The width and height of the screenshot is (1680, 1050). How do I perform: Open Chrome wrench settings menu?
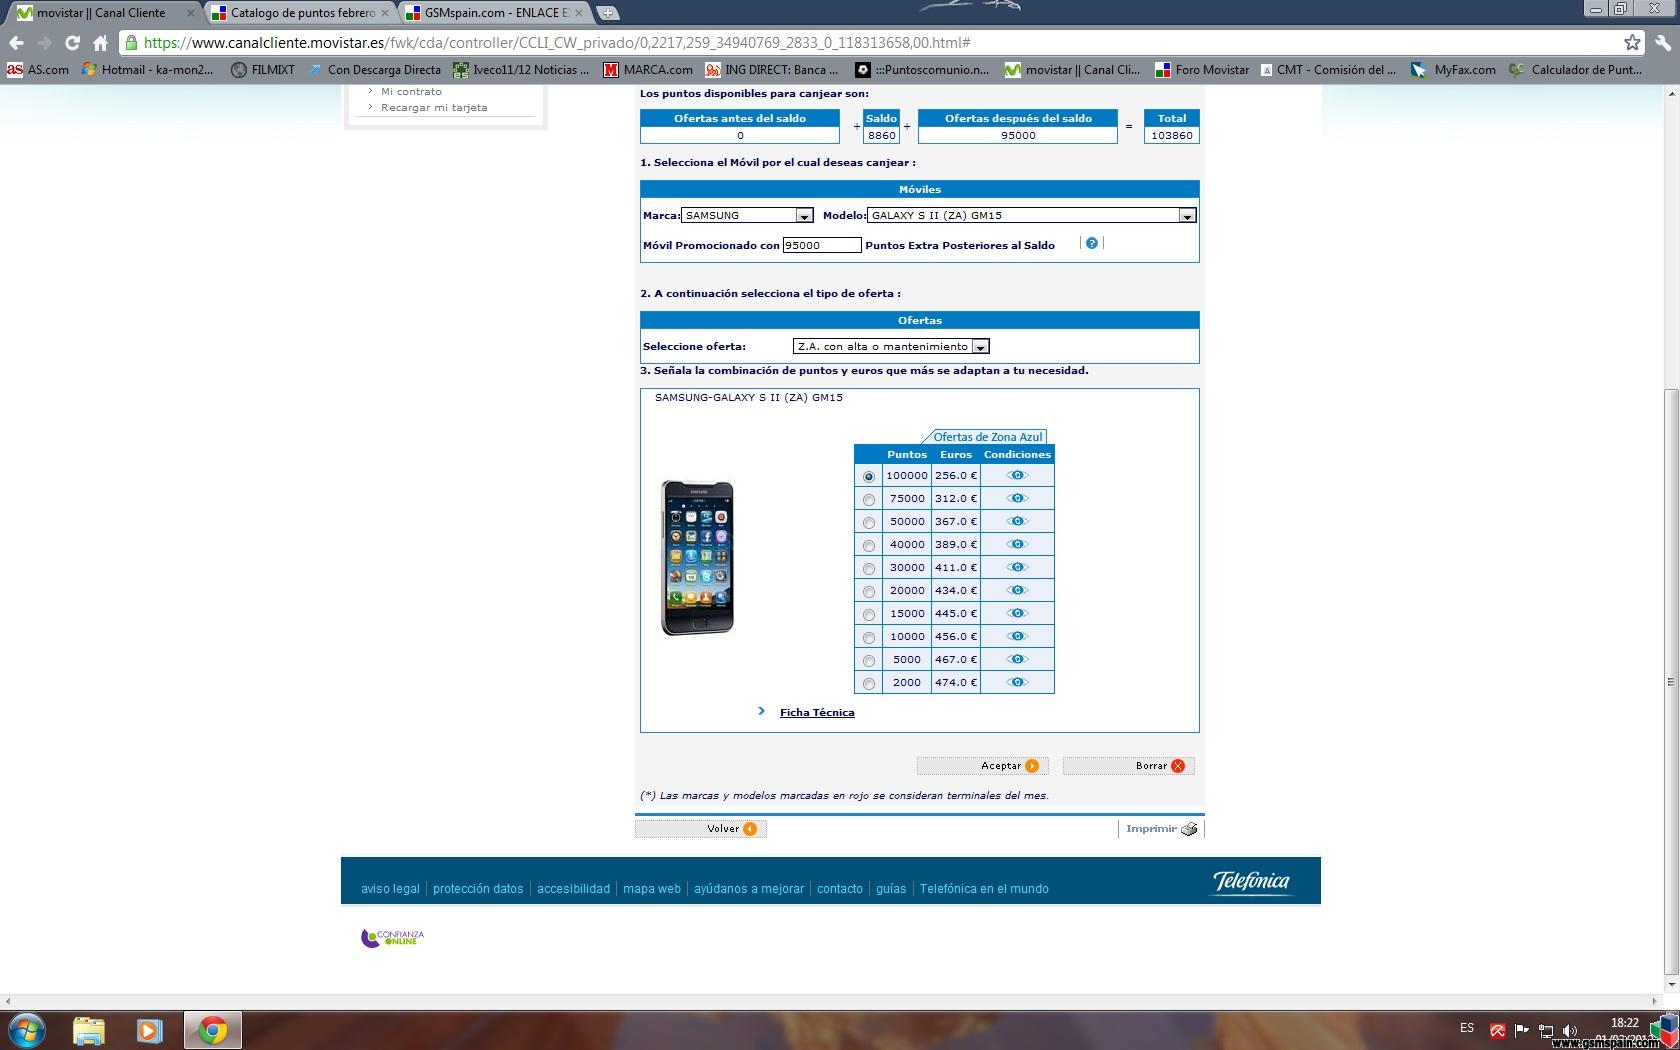[1662, 42]
